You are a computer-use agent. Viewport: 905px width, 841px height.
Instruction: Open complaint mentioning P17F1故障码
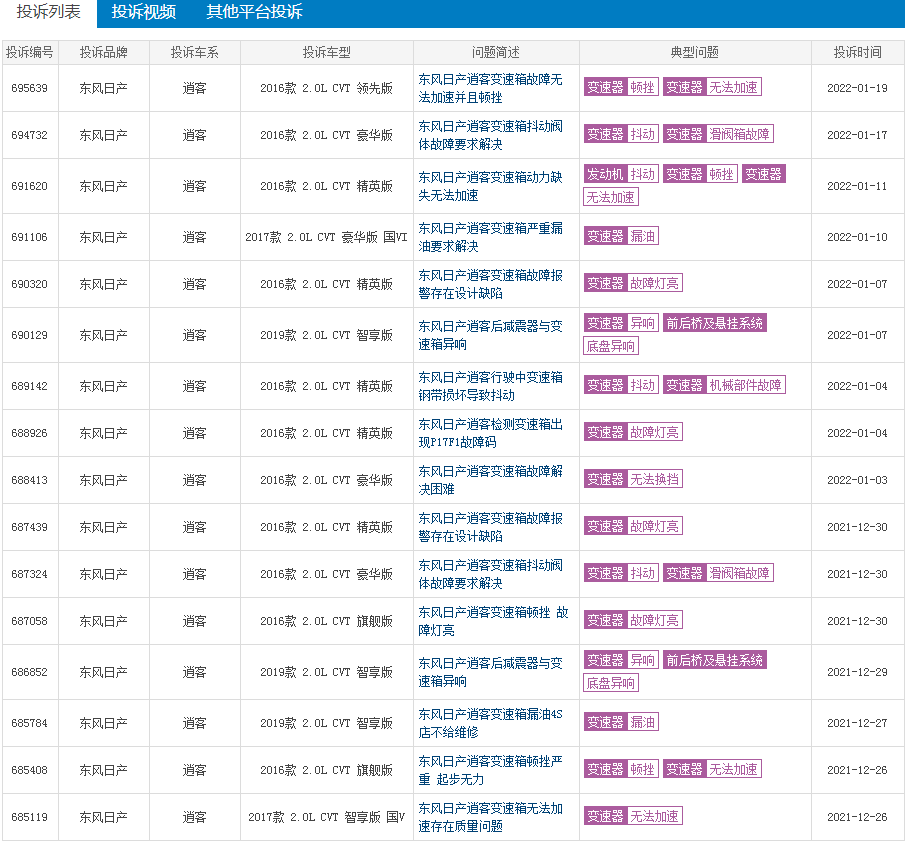coord(490,433)
